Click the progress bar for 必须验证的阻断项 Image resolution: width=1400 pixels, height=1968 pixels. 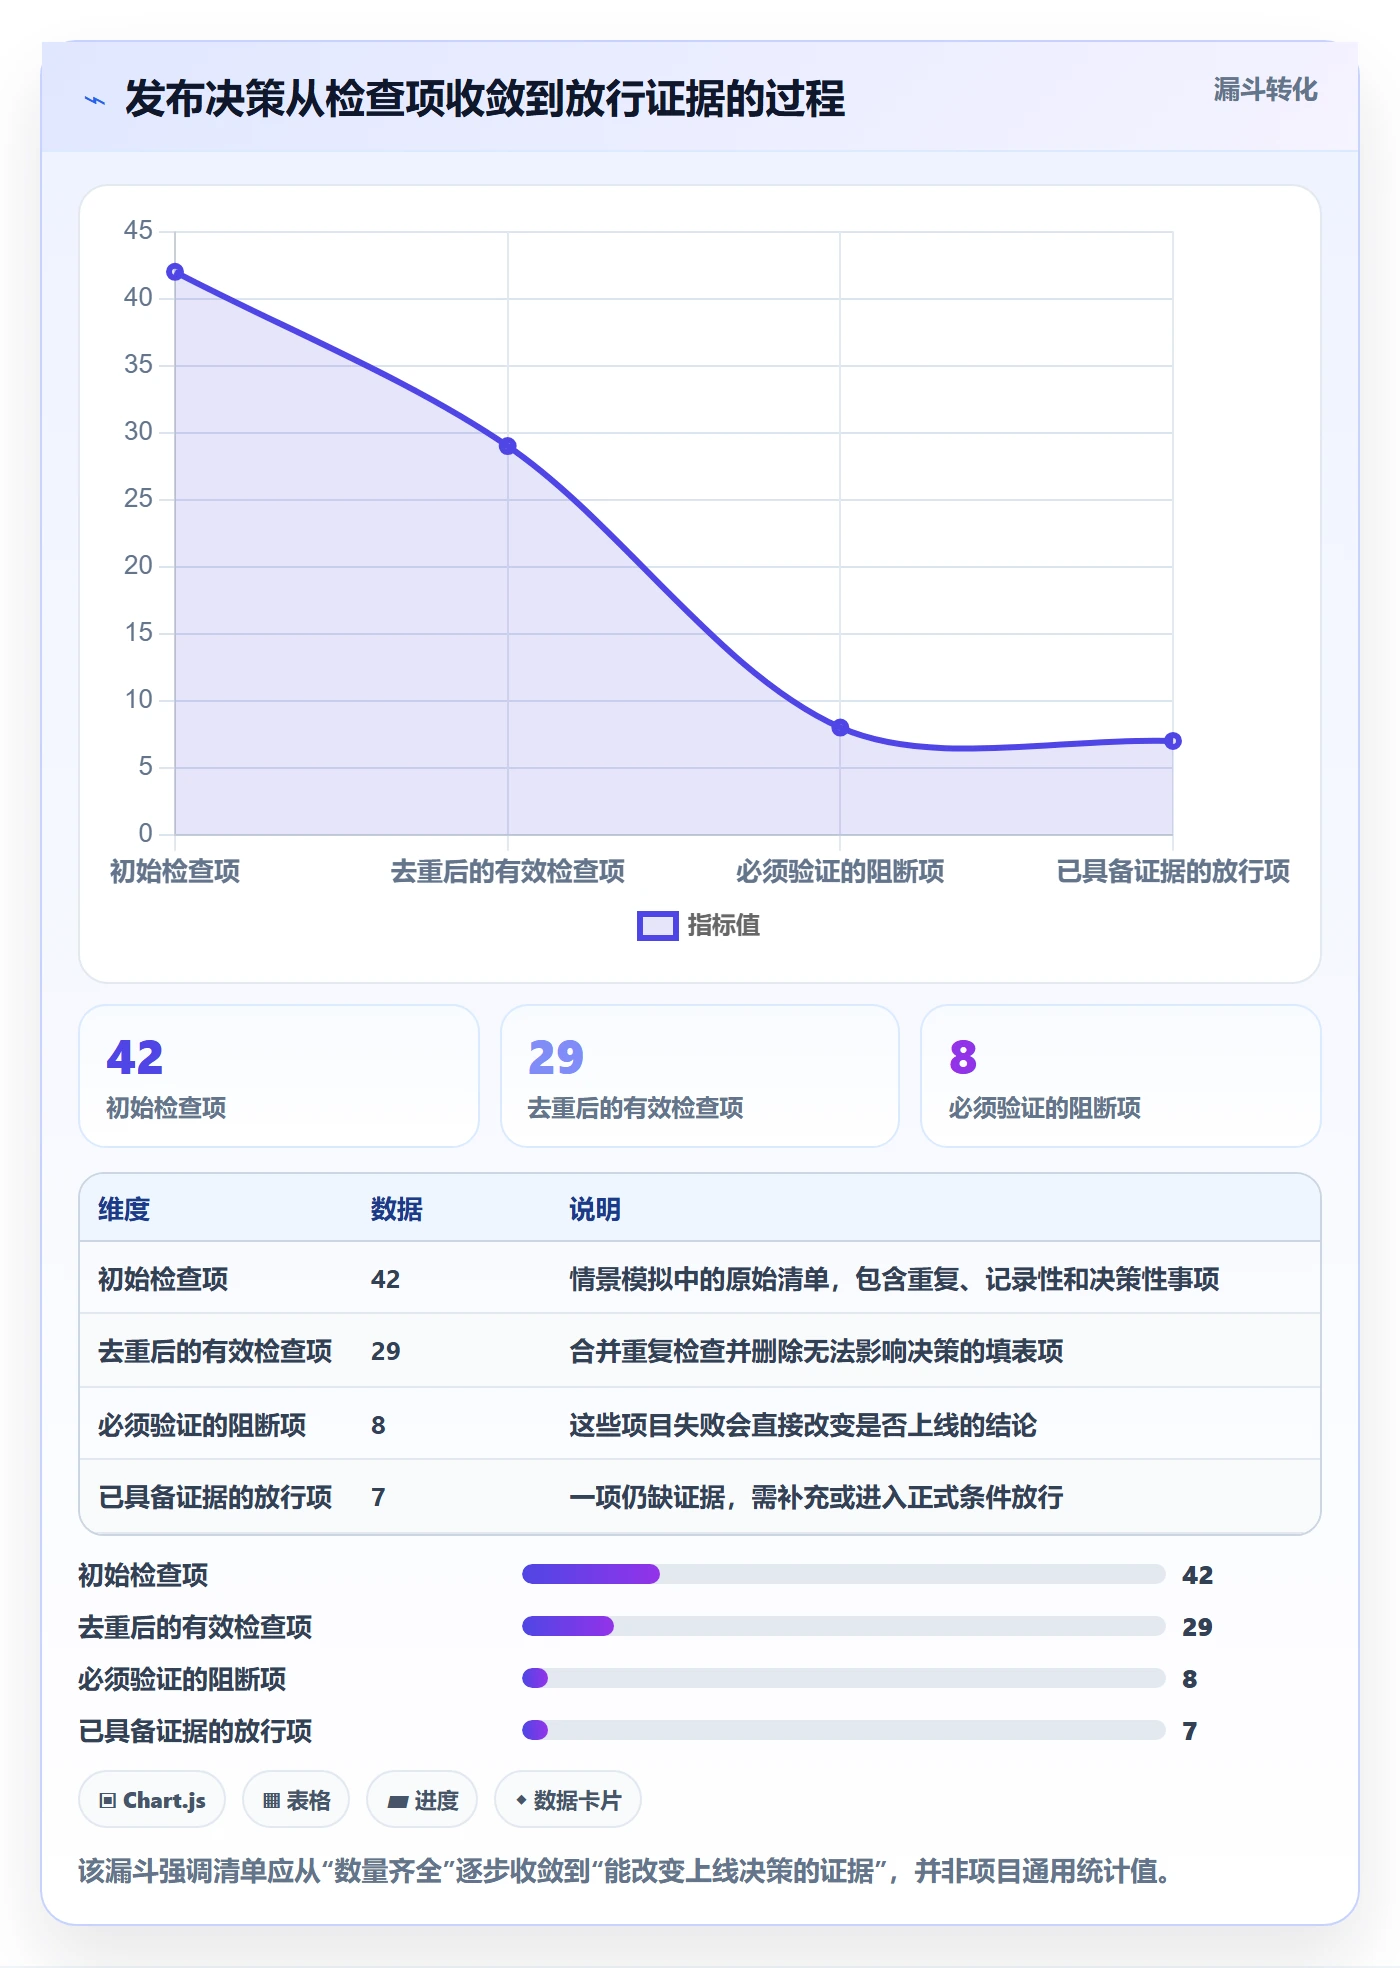843,1678
